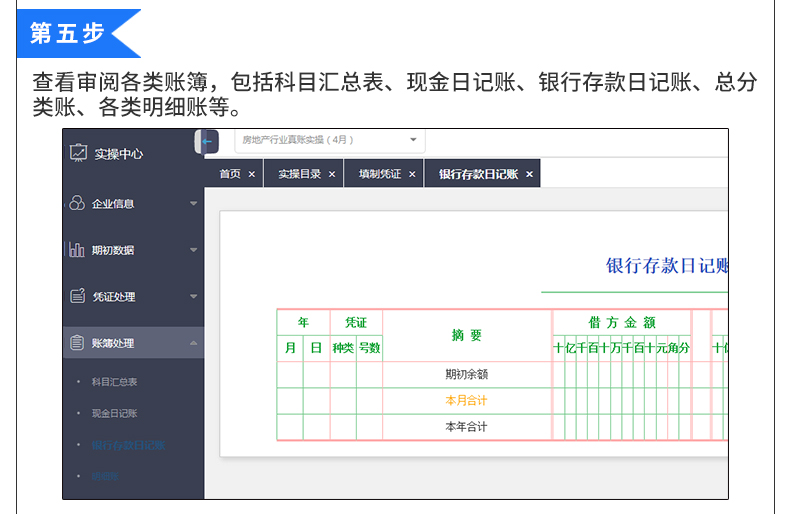Viewport: 790px width, 514px height.
Task: Close the 银行存款日记账 tab
Action: [529, 174]
